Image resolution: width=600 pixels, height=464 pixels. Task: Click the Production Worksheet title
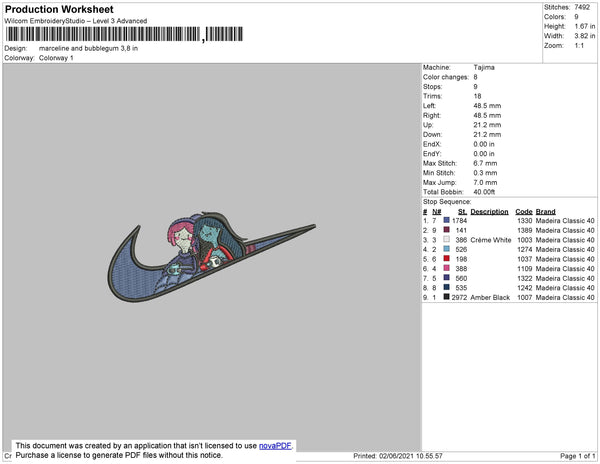click(59, 10)
